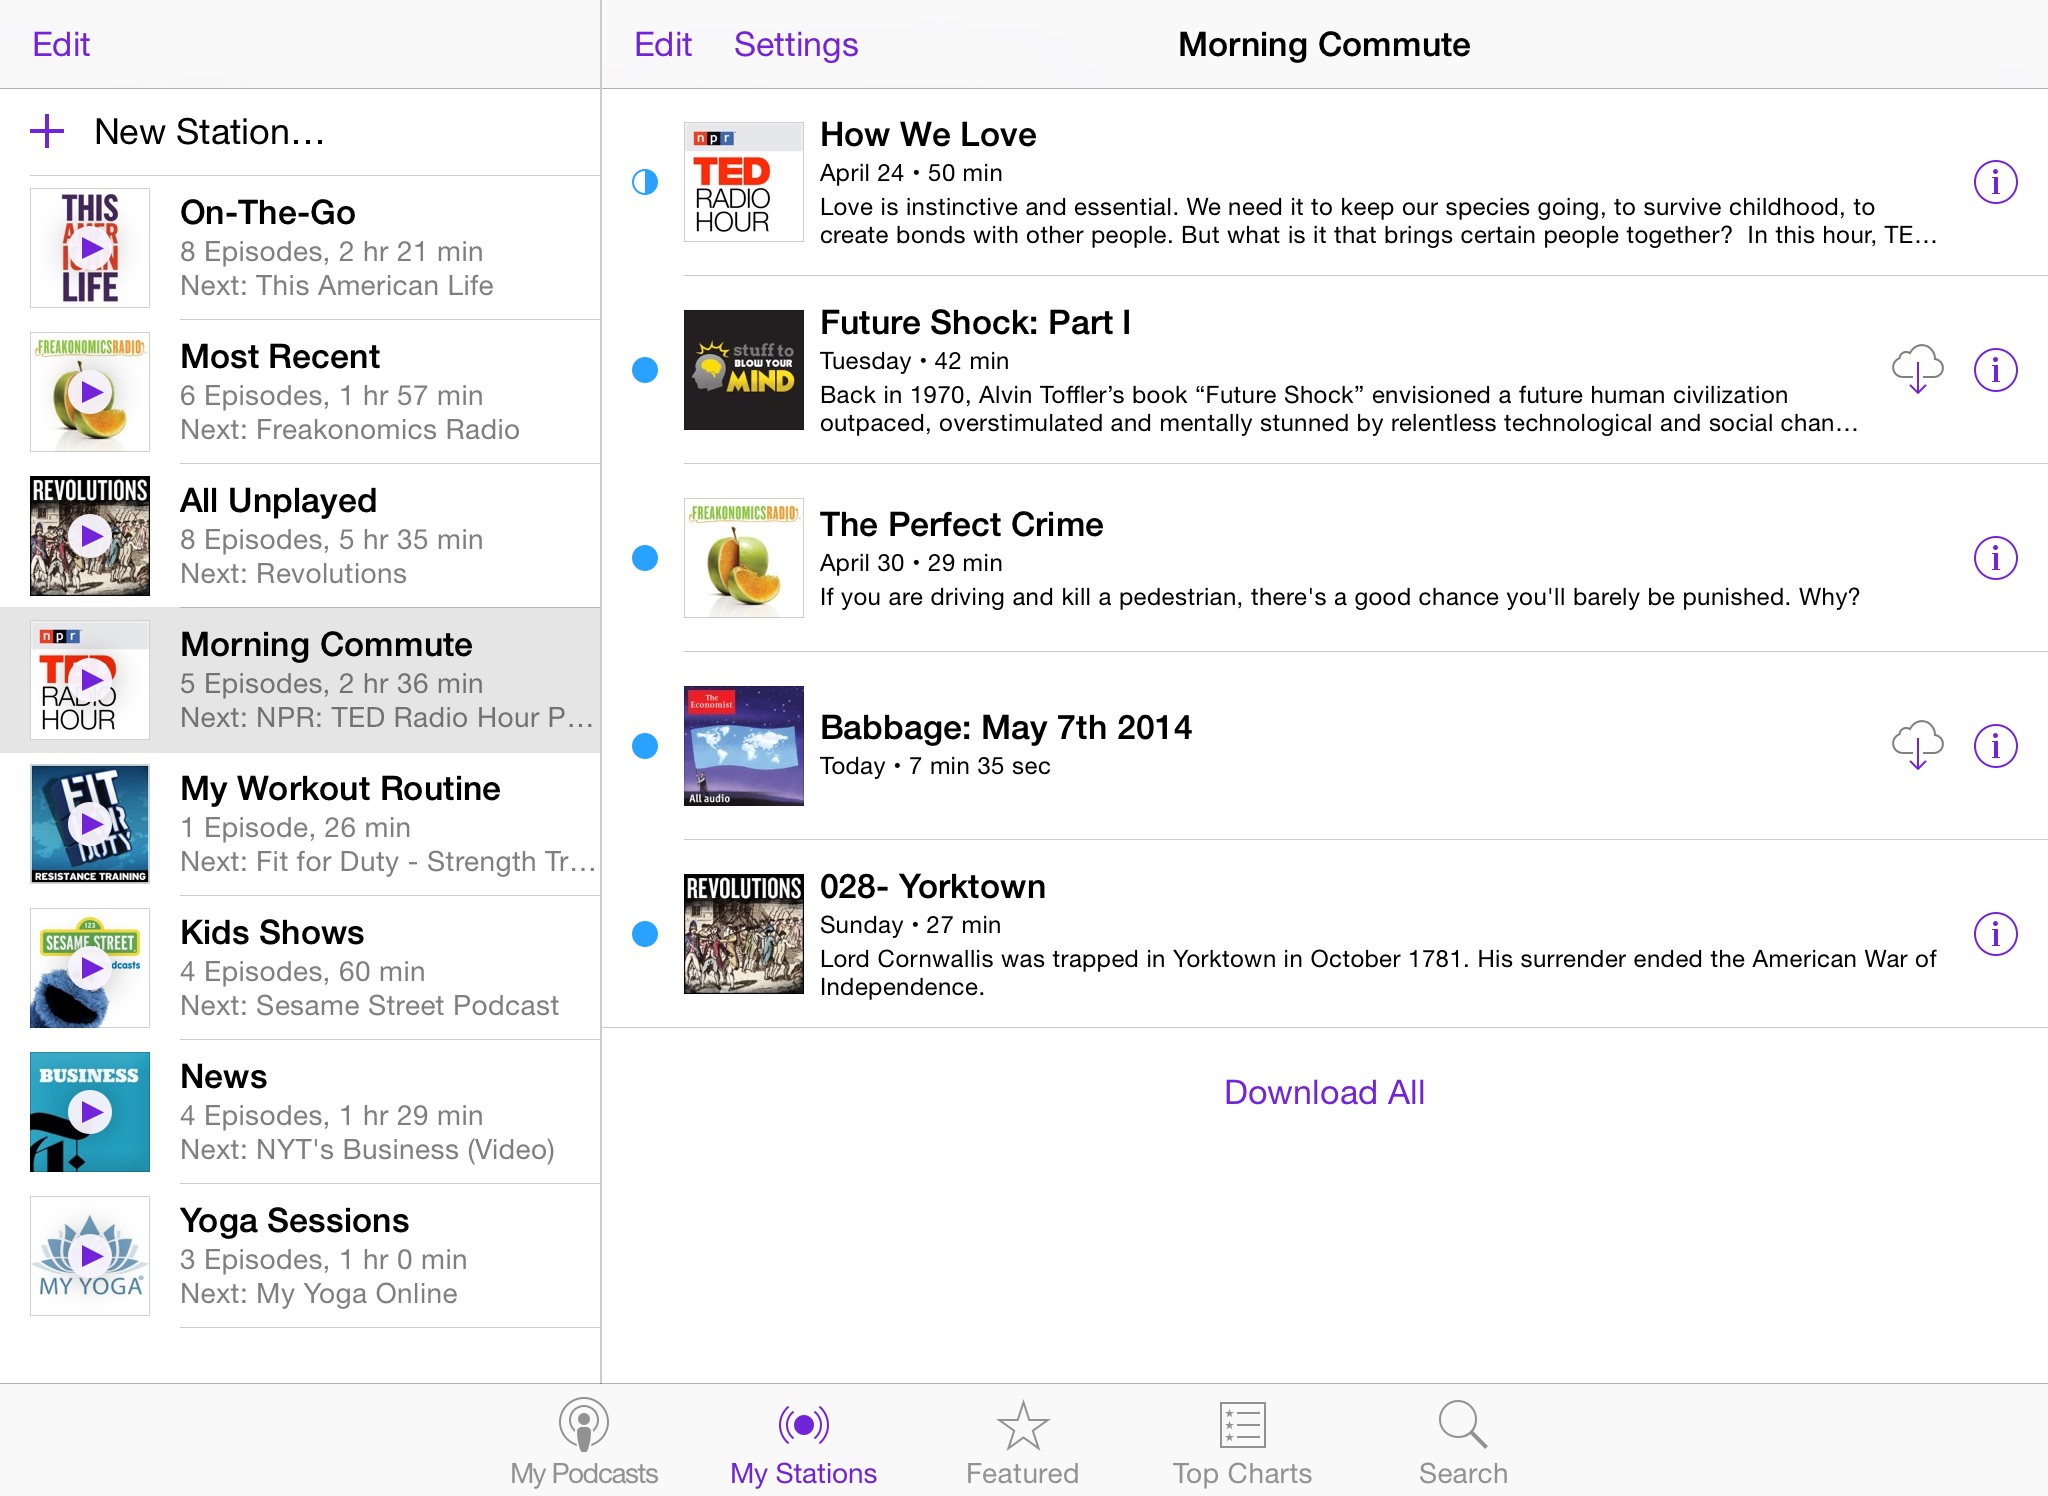The image size is (2048, 1496).
Task: Play the Kids Shows station artwork
Action: tap(90, 968)
